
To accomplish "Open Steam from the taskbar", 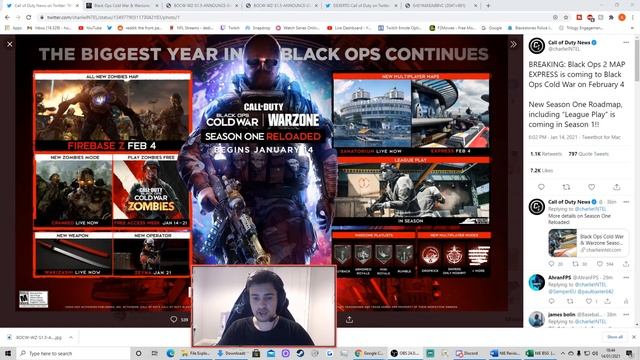I will (x=300, y=353).
